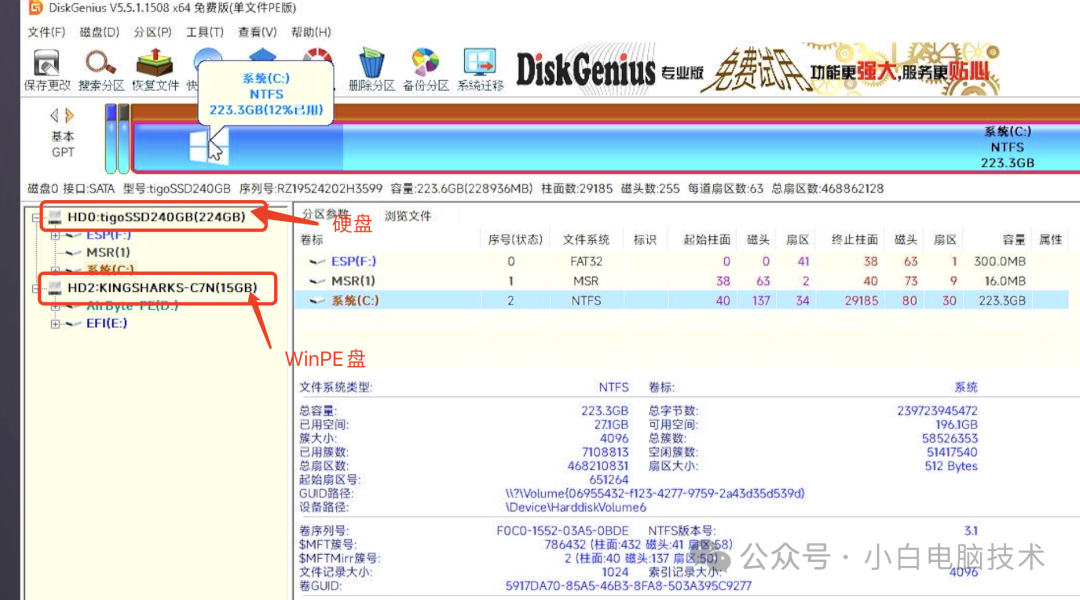Select HD2:KINGSHARKS-C7N(15GB) disk in tree
The height and width of the screenshot is (600, 1080).
pos(162,288)
